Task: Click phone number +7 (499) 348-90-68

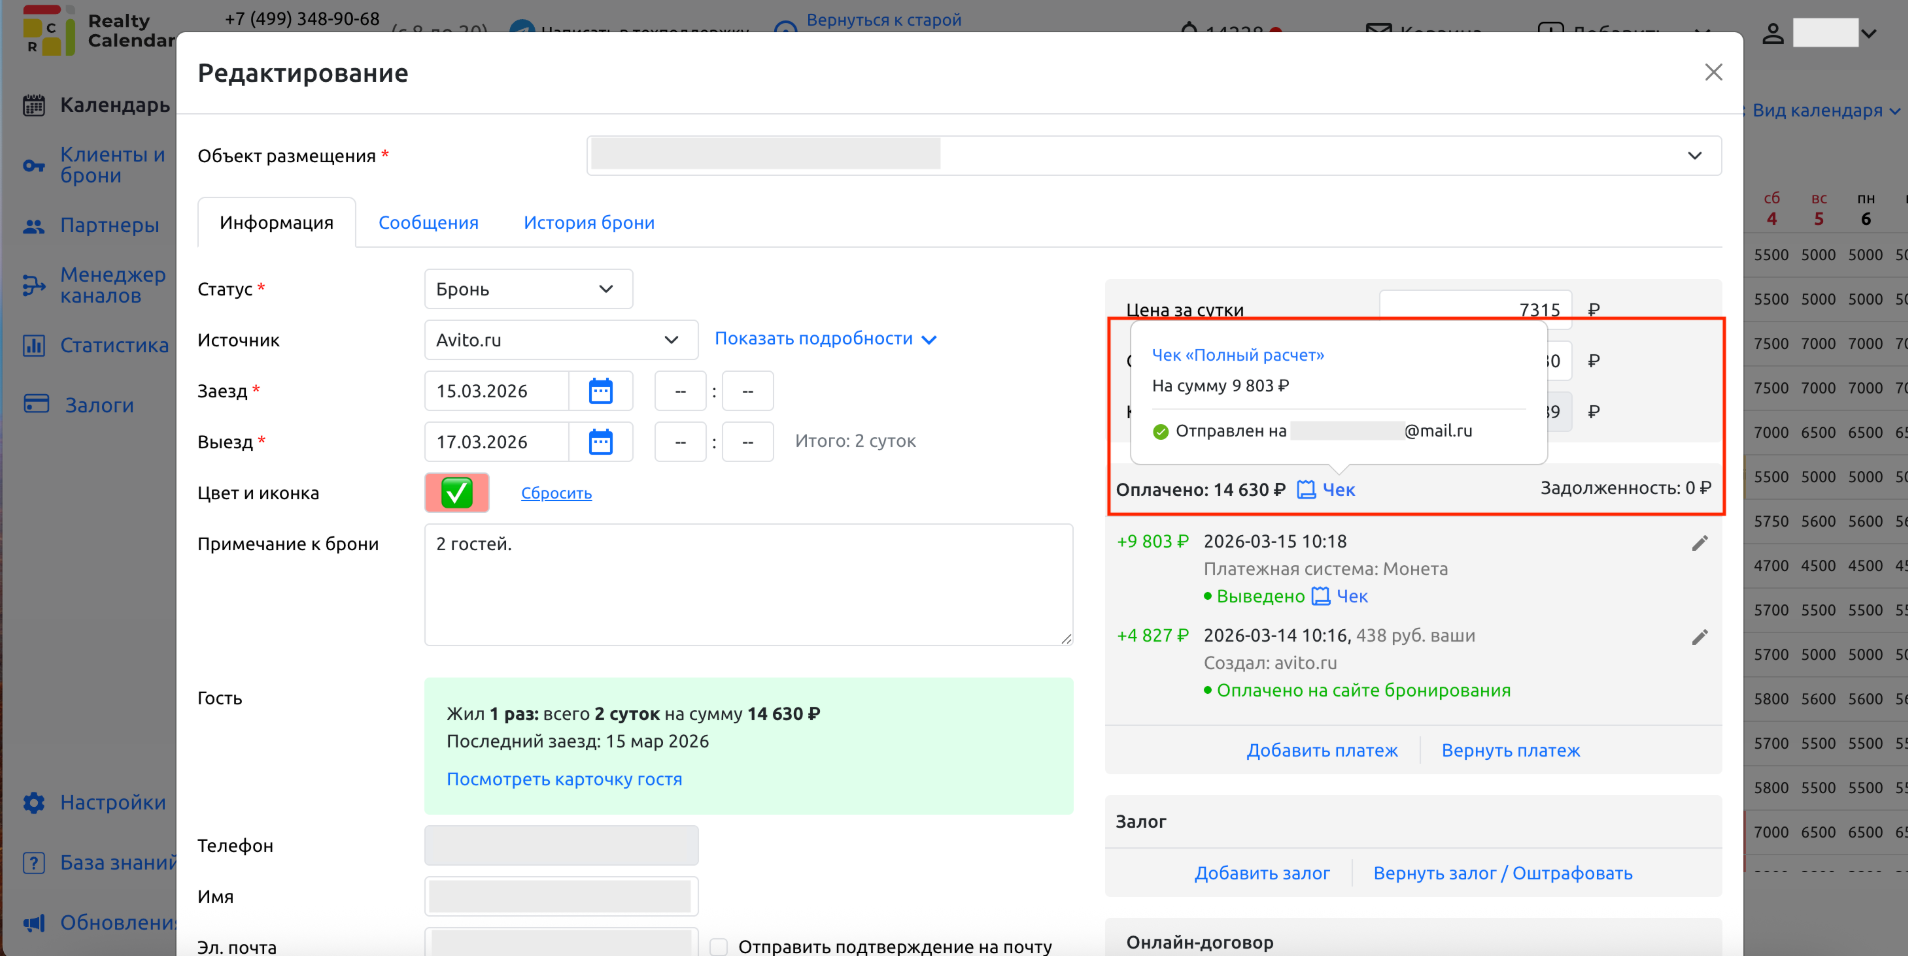Action: (302, 19)
